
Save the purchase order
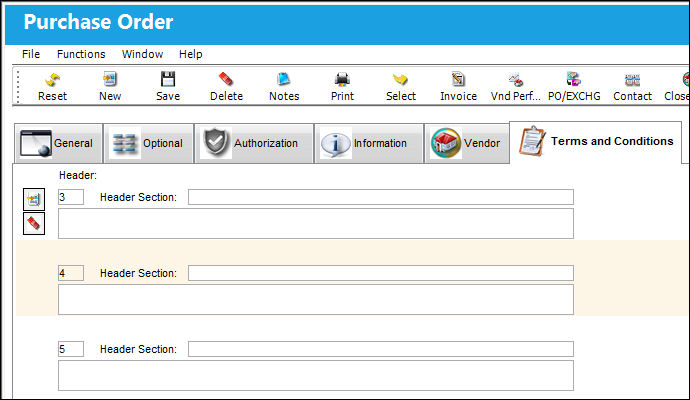click(168, 87)
